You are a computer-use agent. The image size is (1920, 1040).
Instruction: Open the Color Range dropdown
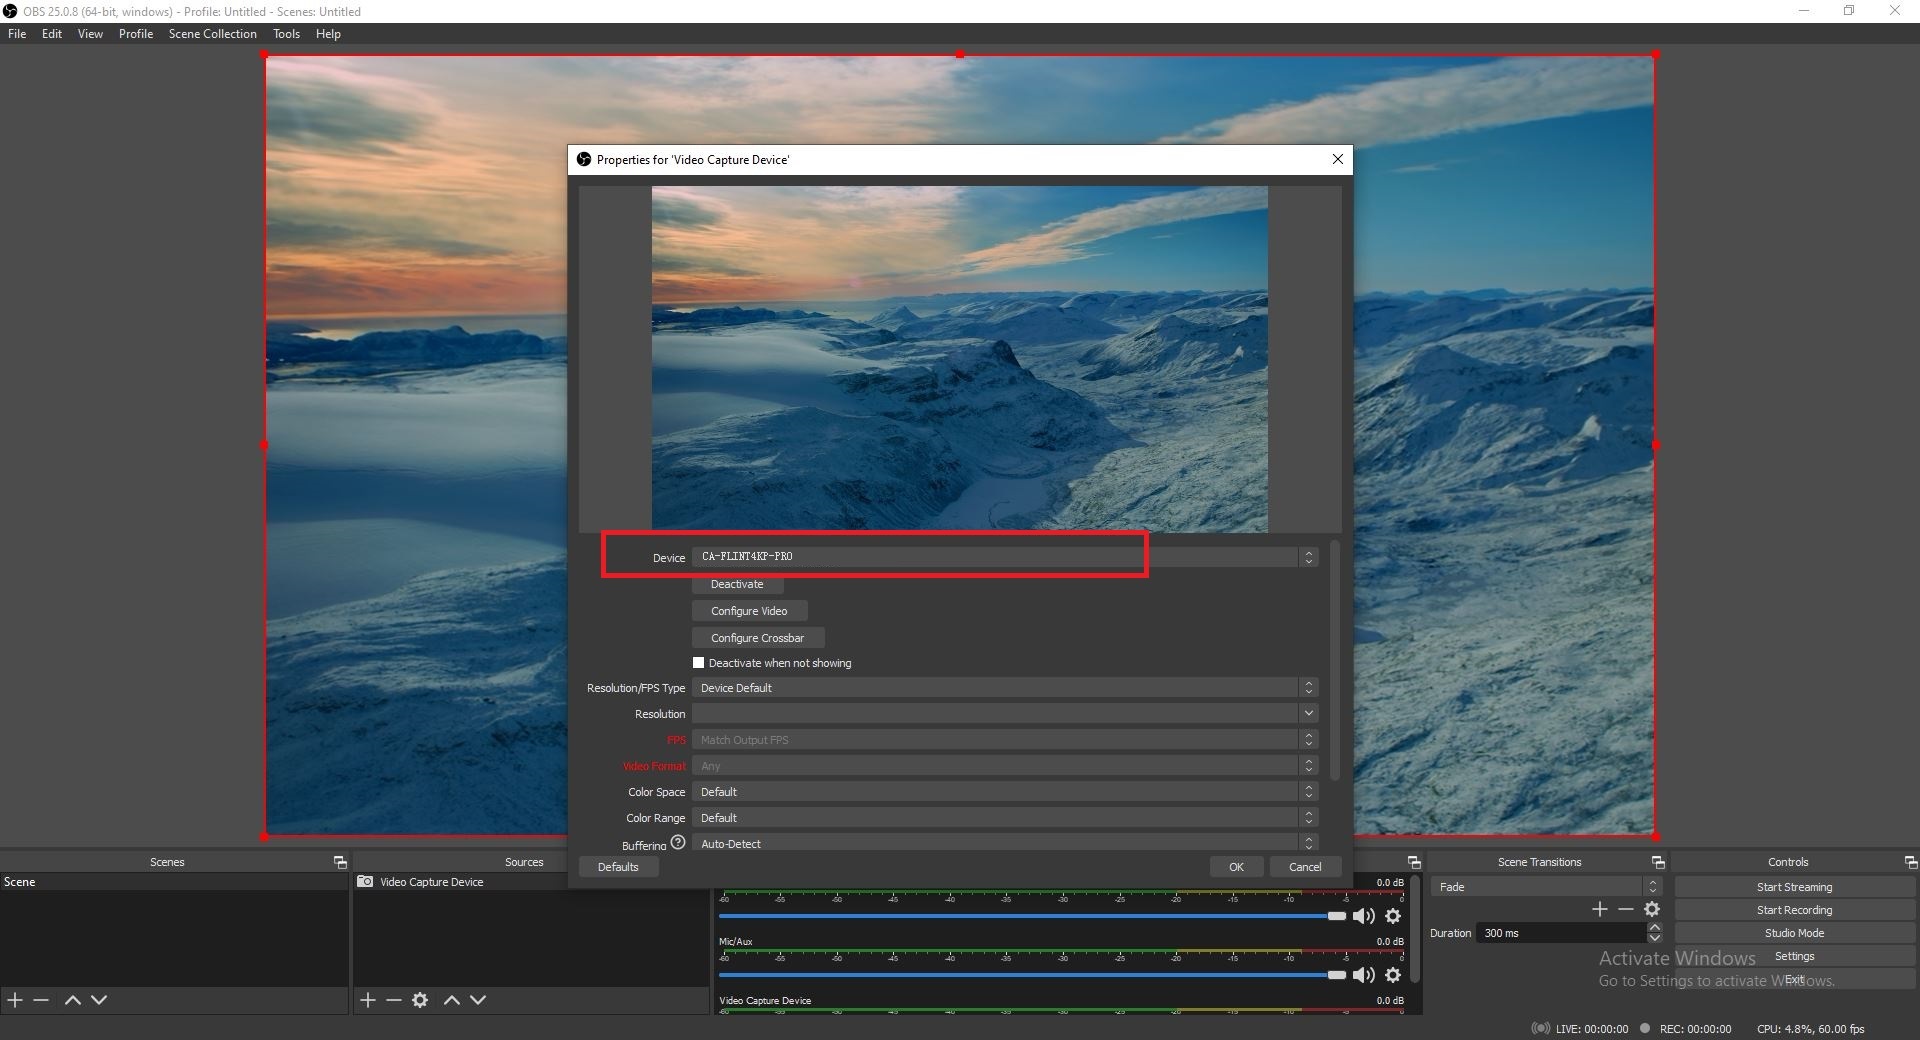(x=1005, y=818)
